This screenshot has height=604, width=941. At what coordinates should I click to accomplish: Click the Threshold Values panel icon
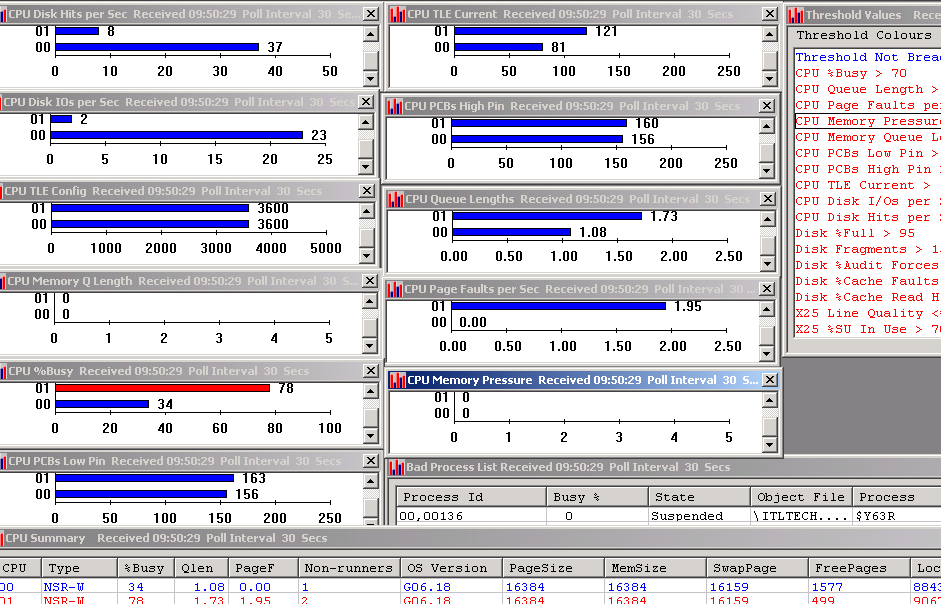(797, 14)
